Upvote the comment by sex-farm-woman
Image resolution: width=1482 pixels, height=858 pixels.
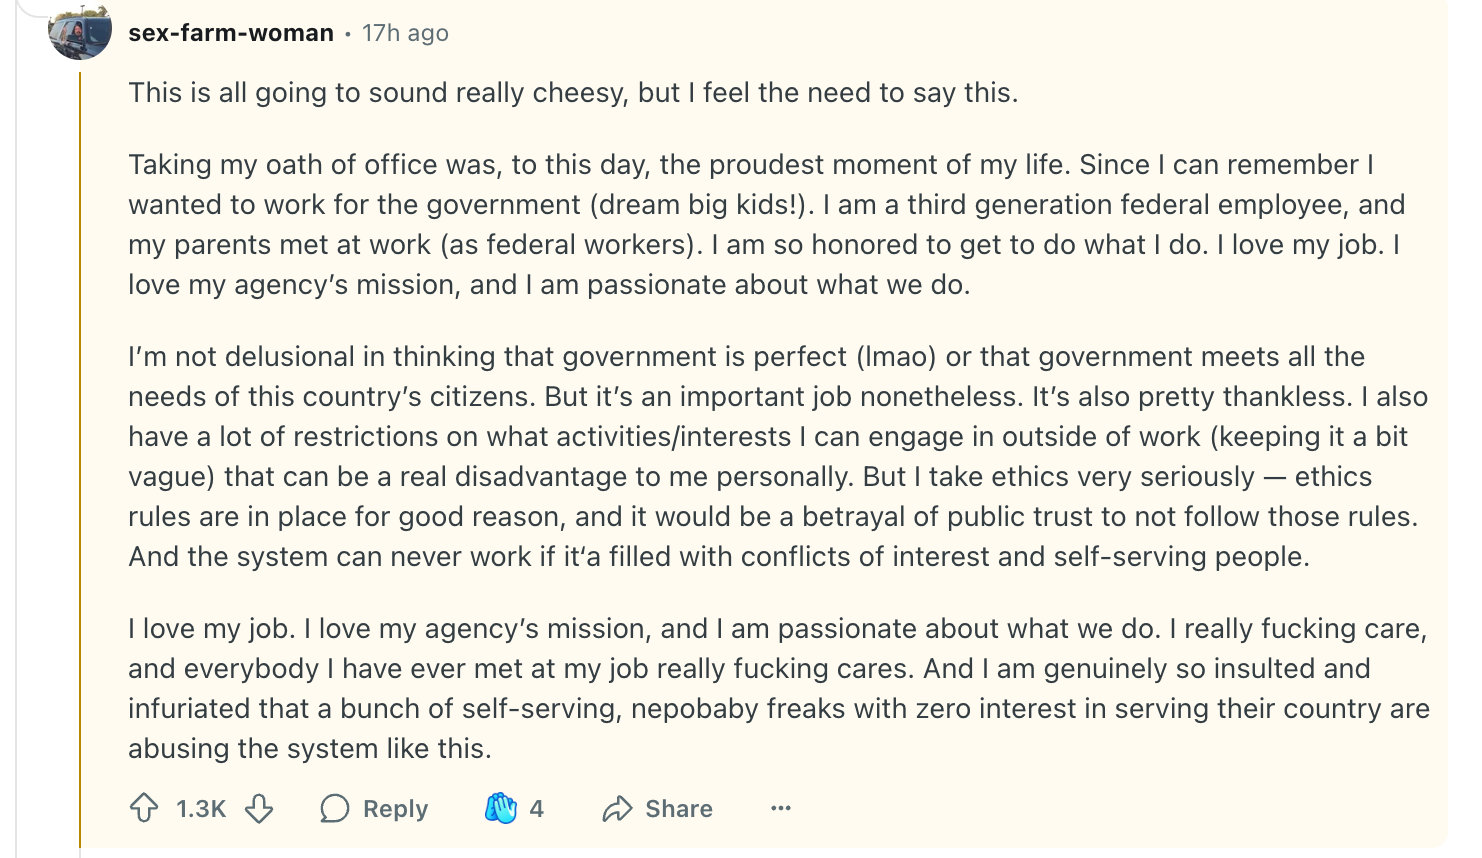[x=145, y=808]
